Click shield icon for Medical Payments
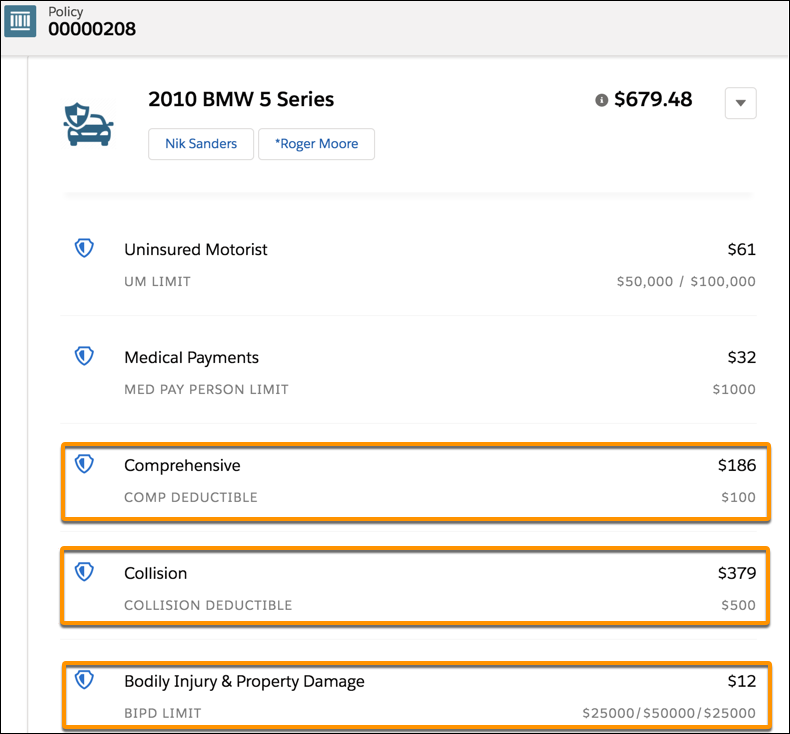The height and width of the screenshot is (734, 790). coord(84,356)
